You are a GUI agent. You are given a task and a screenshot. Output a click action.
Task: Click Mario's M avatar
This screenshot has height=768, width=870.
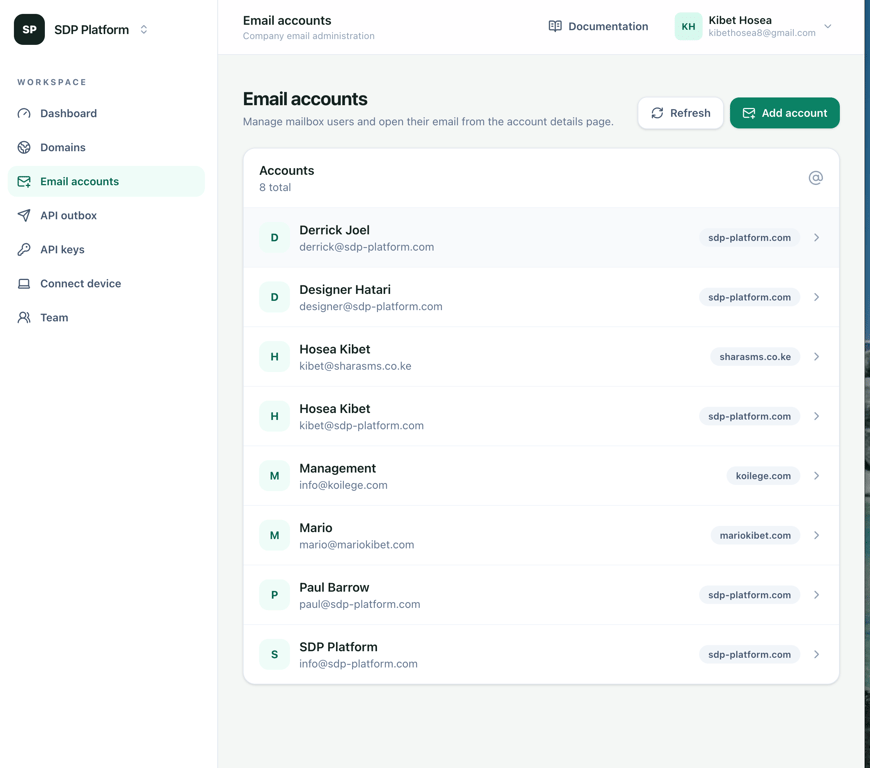(274, 535)
